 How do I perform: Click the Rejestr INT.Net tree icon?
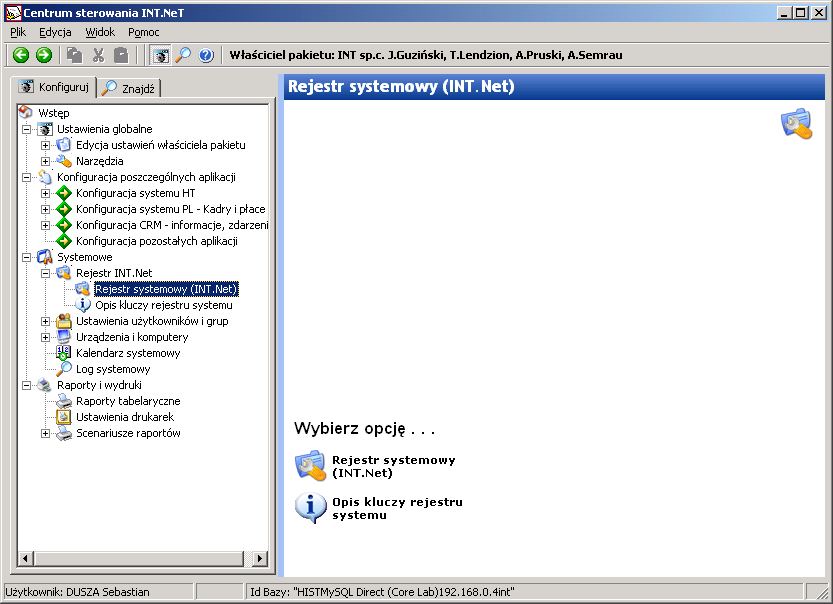tap(64, 273)
